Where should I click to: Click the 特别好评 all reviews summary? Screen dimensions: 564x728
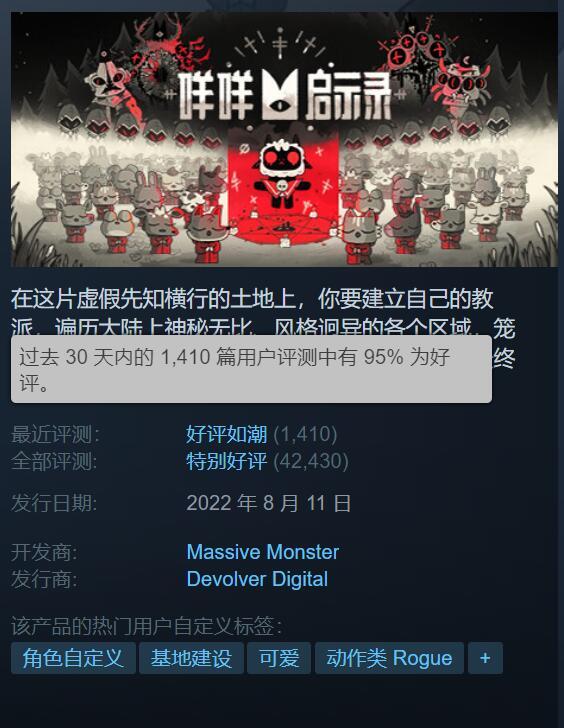point(227,461)
